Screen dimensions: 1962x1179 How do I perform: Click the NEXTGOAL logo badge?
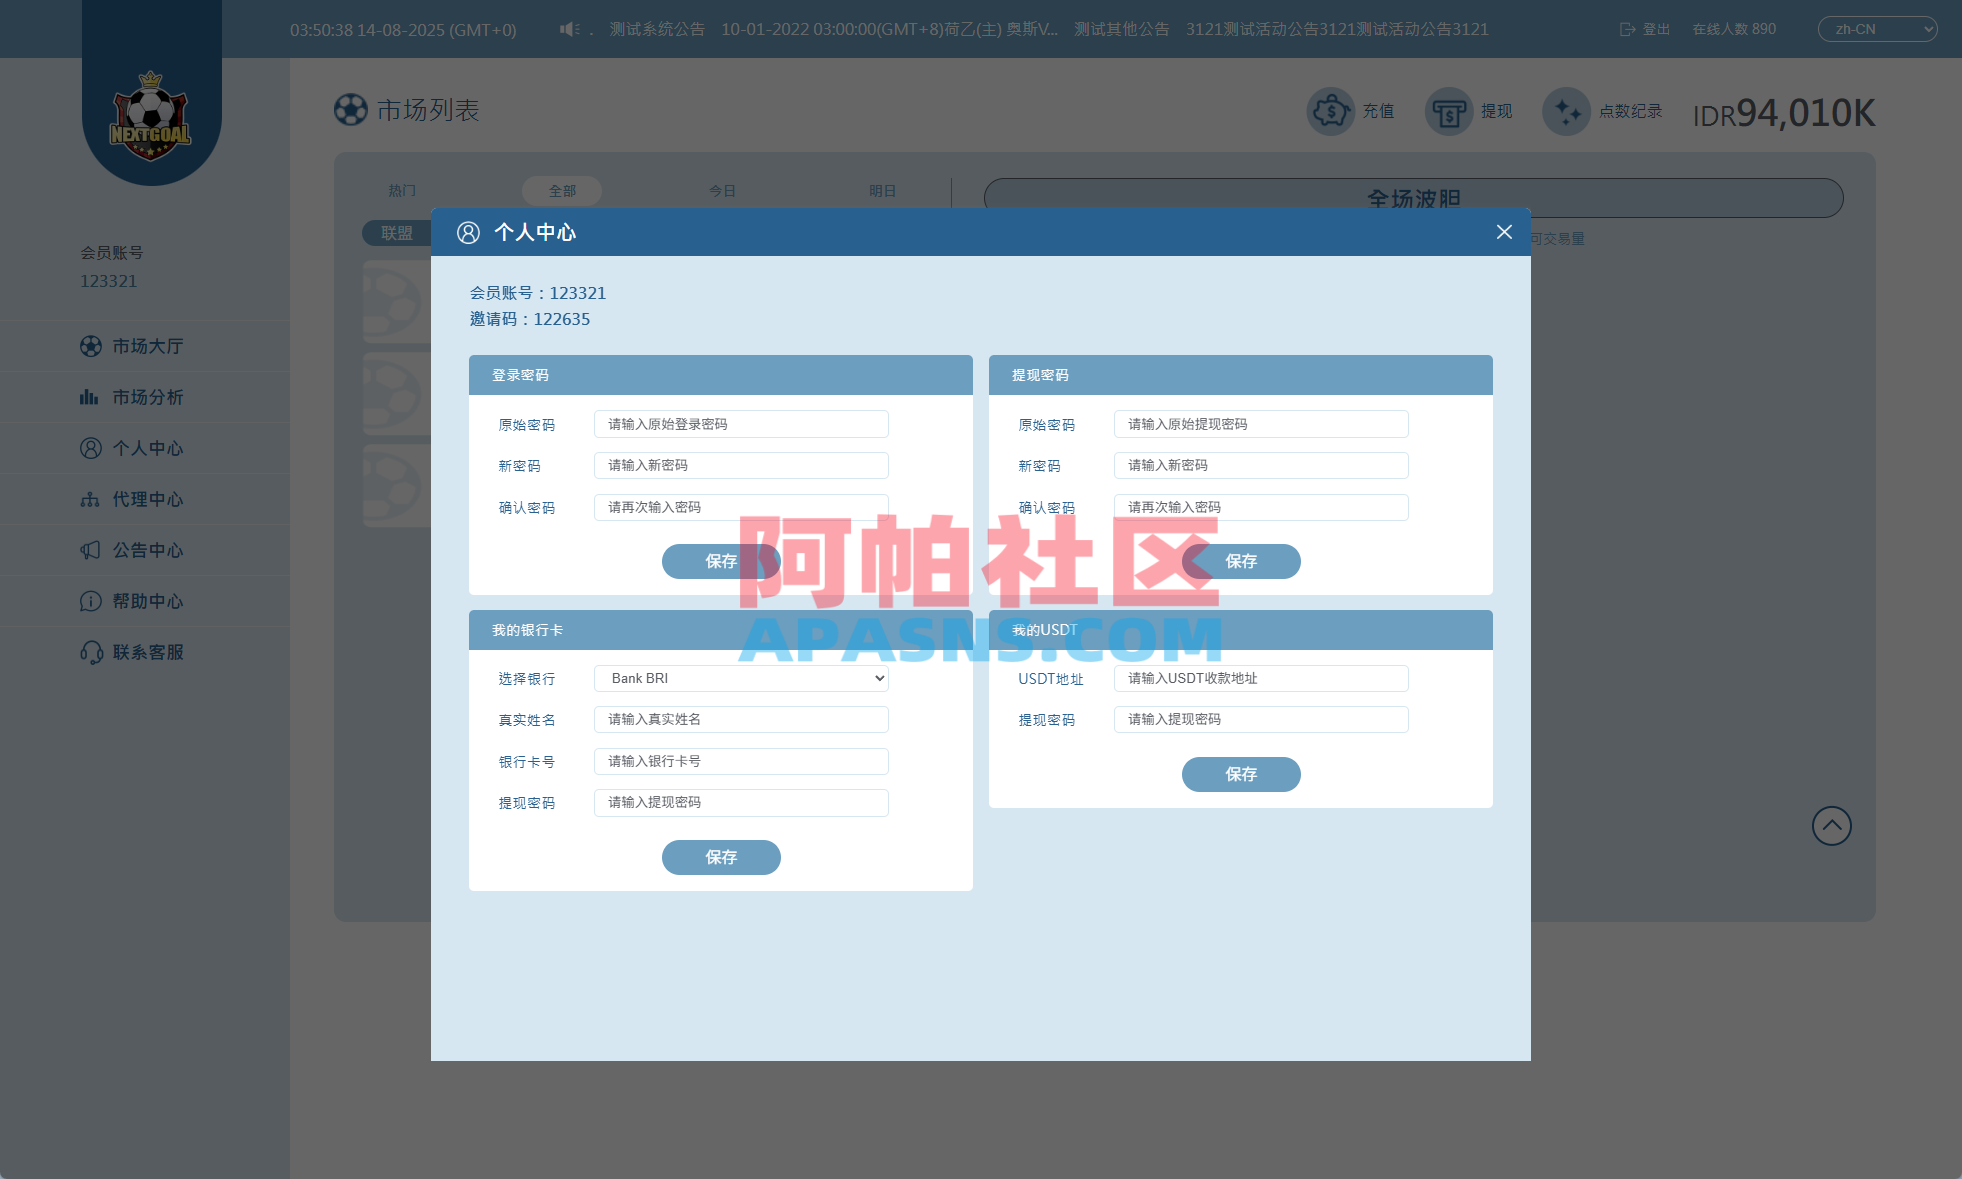click(x=150, y=115)
